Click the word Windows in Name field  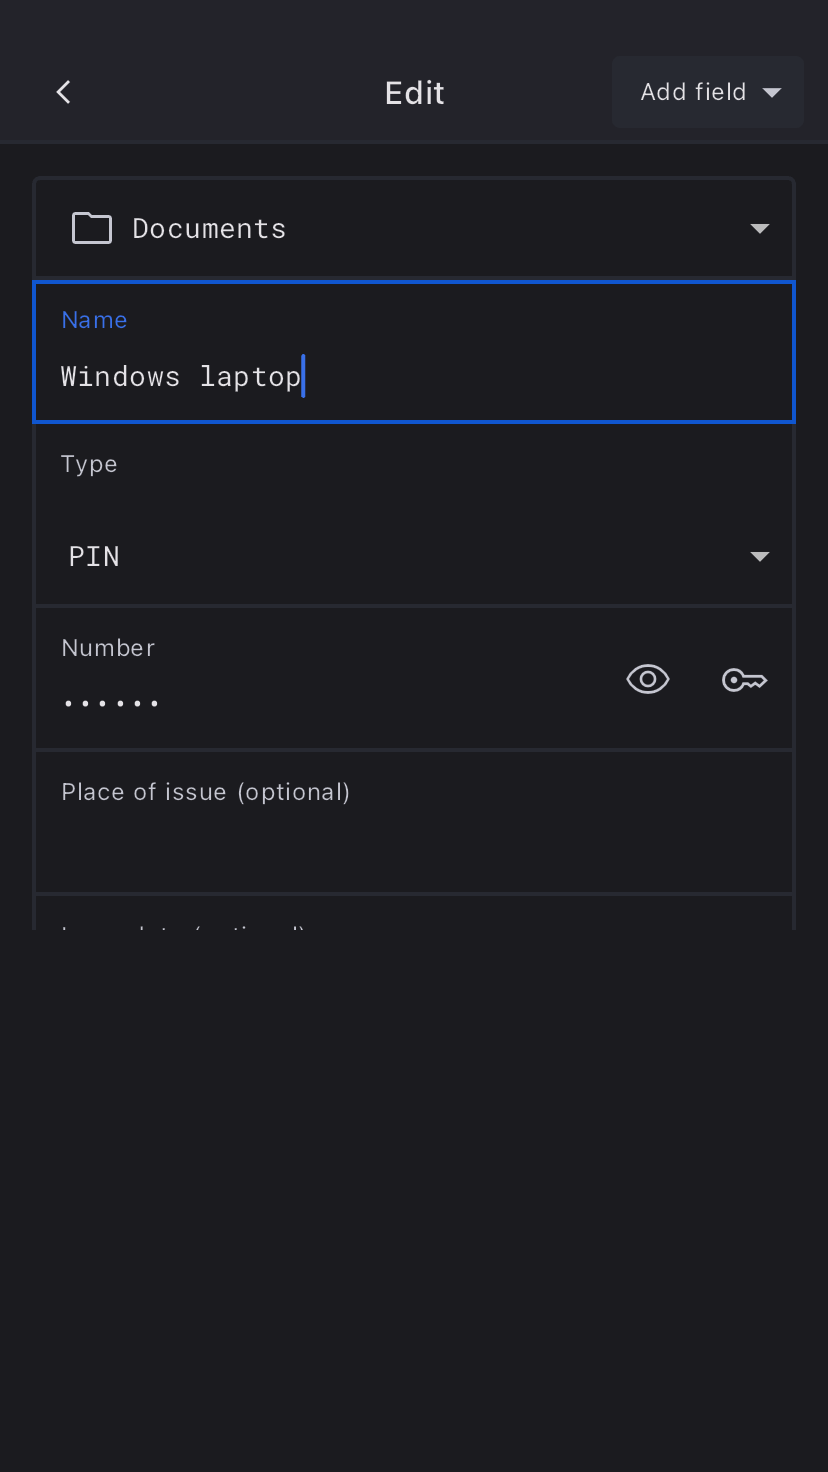[120, 376]
